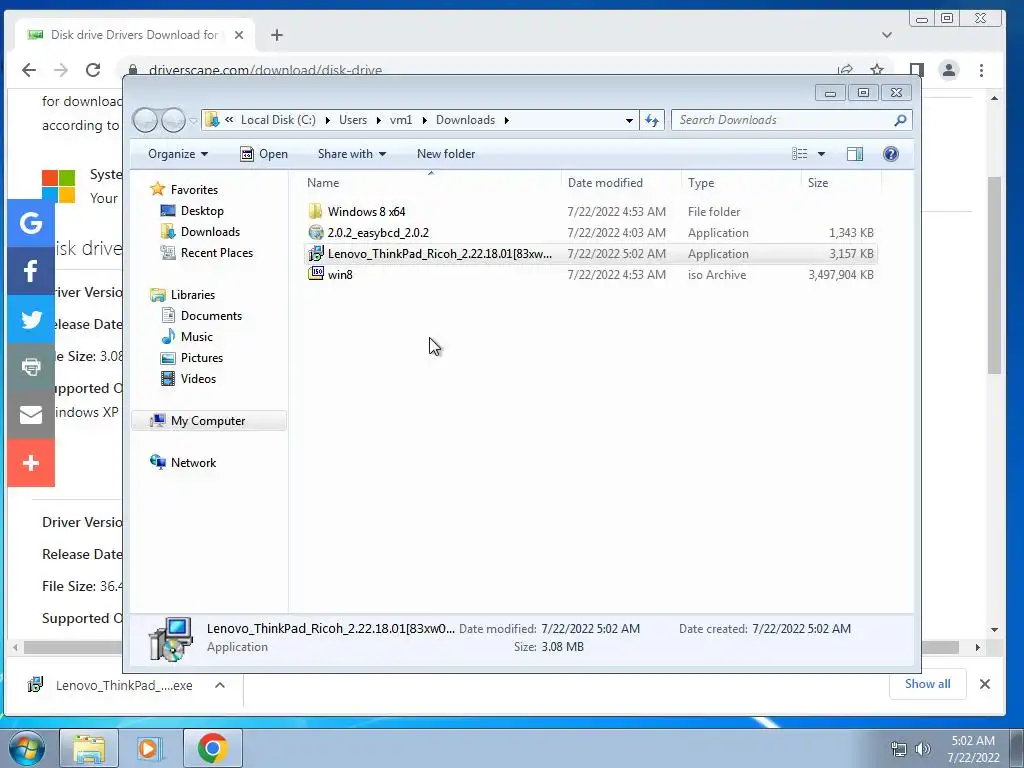
Task: Select the win8 iso archive file
Action: pos(591,274)
